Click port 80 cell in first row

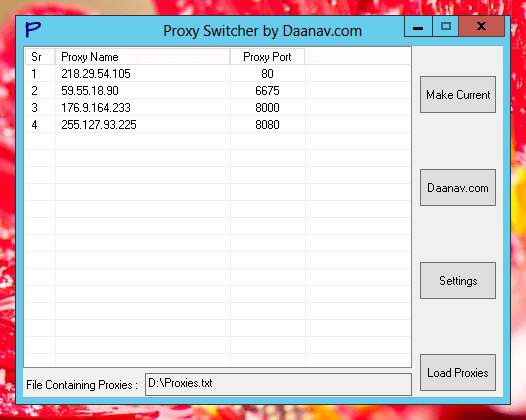[267, 74]
